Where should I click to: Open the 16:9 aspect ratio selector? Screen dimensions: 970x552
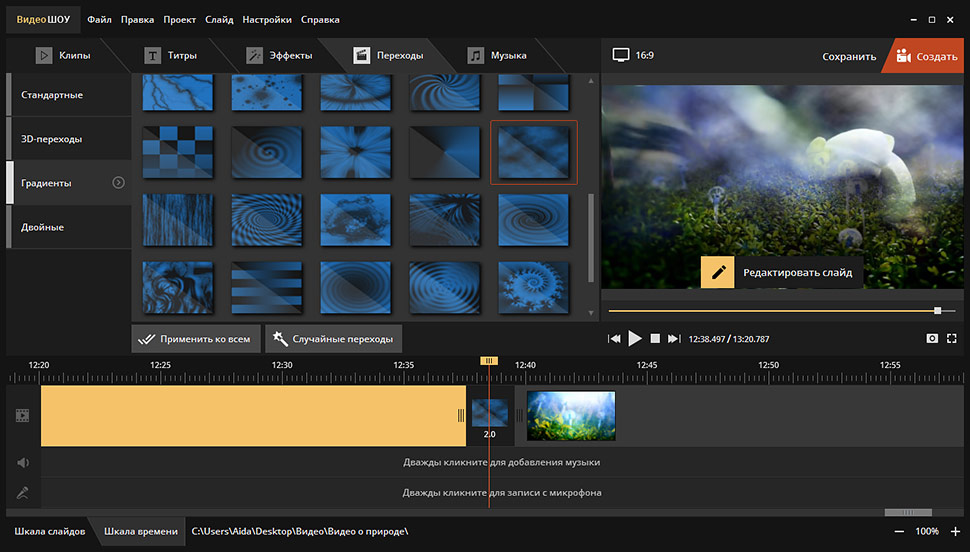[634, 55]
